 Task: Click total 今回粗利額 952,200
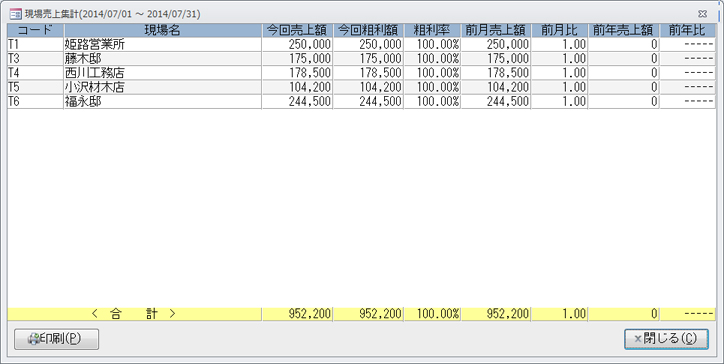pyautogui.click(x=368, y=314)
